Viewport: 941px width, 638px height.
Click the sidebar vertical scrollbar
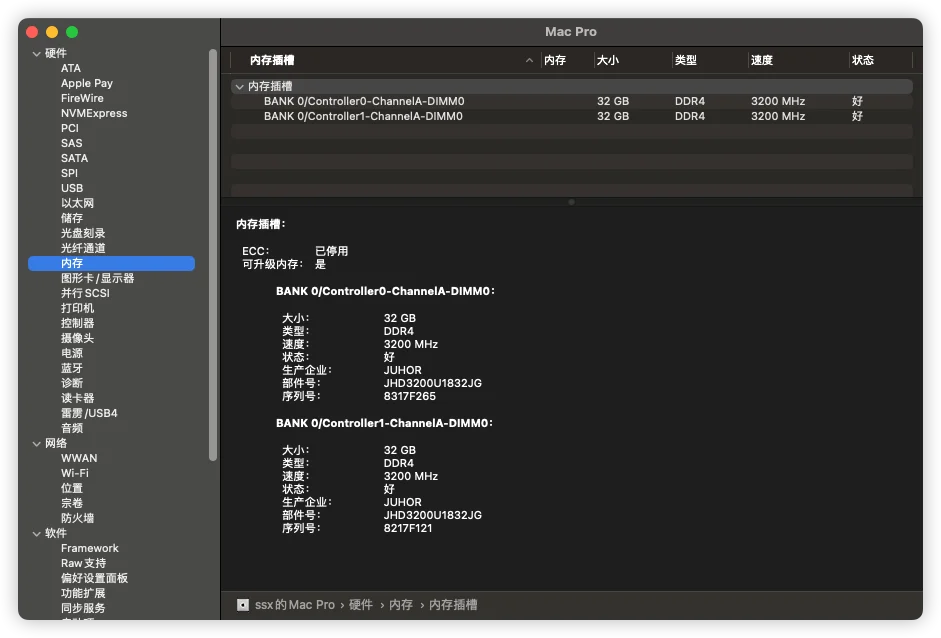point(212,255)
